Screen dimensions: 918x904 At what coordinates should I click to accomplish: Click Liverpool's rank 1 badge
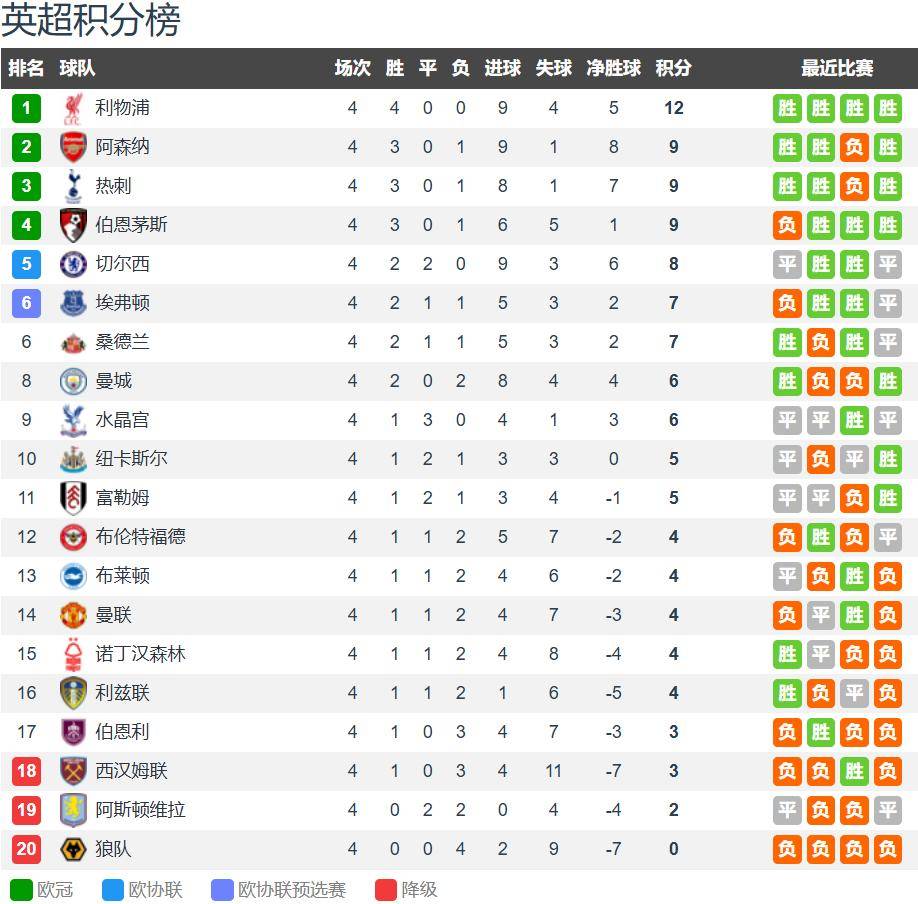point(26,108)
